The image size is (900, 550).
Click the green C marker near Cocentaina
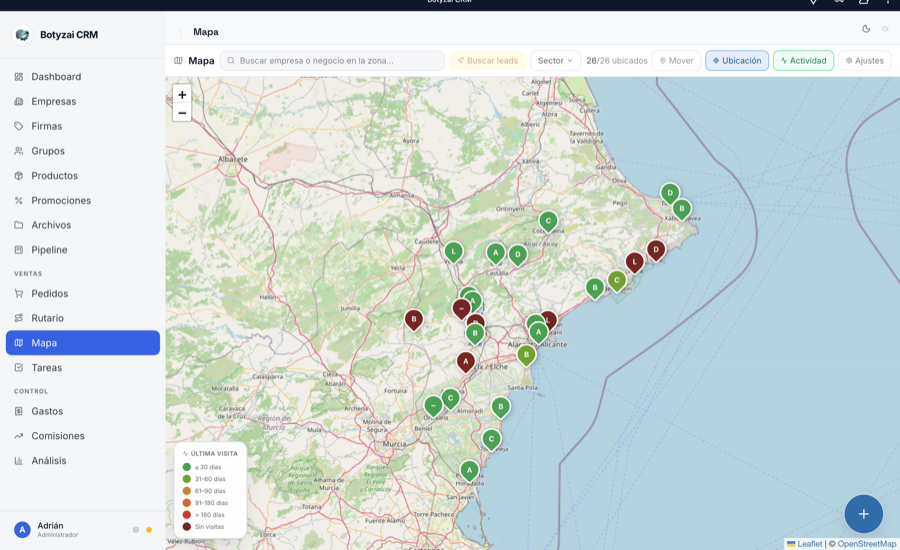click(548, 221)
